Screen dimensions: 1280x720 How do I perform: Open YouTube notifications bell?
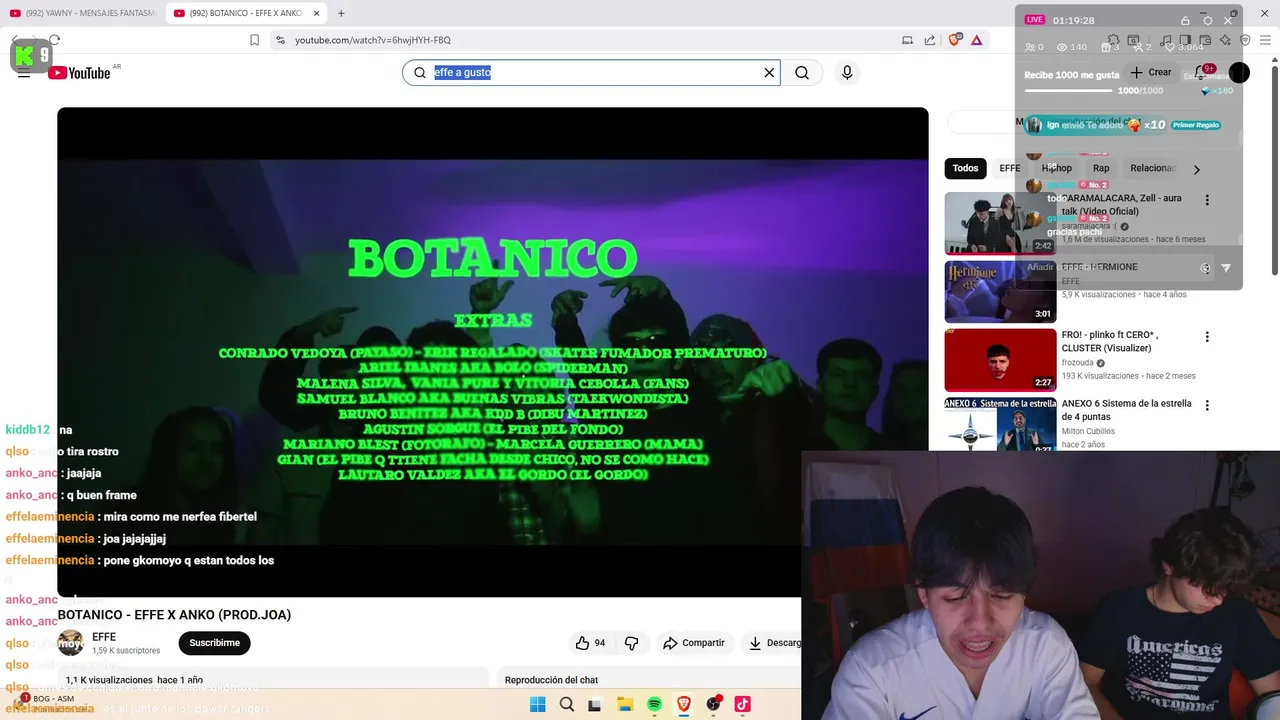[1203, 72]
